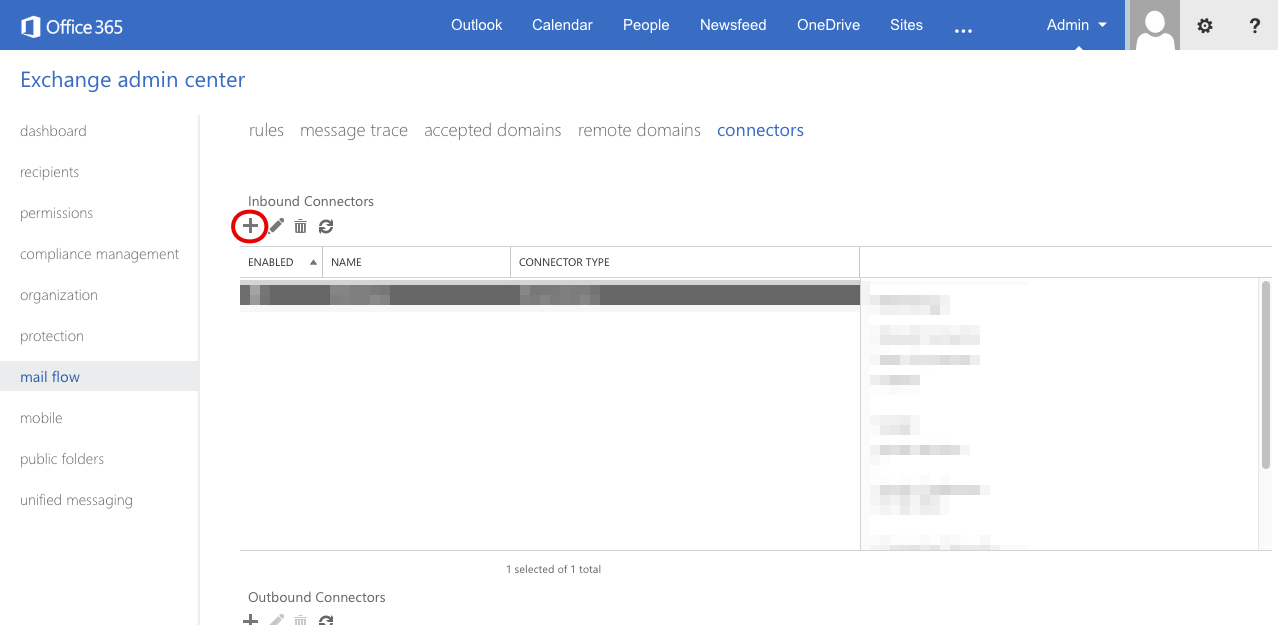The height and width of the screenshot is (625, 1278).
Task: Edit the selected inbound connector
Action: pos(275,226)
